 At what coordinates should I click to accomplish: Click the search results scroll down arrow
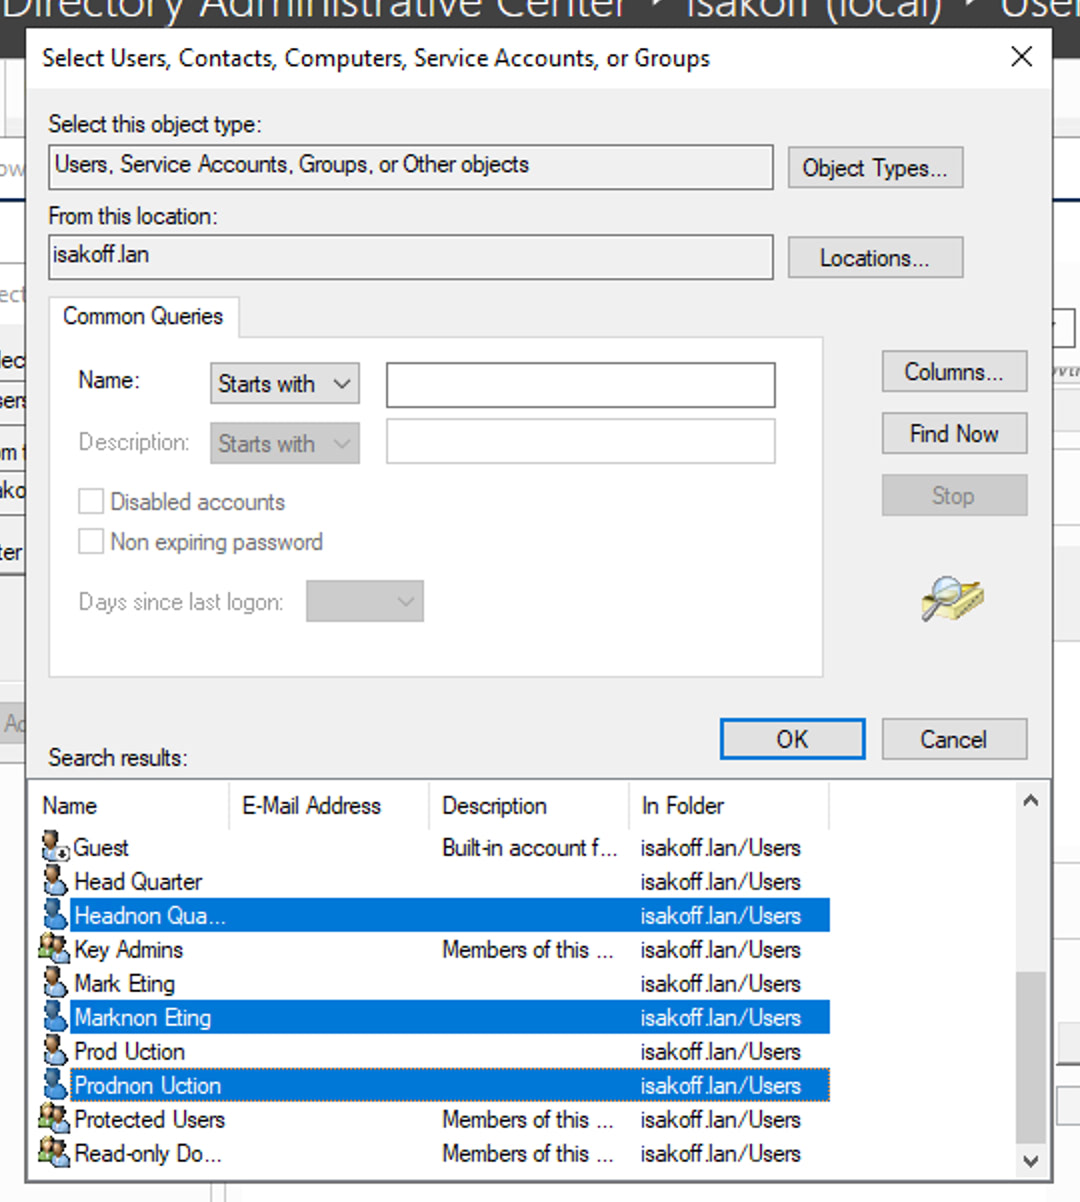point(1030,1160)
